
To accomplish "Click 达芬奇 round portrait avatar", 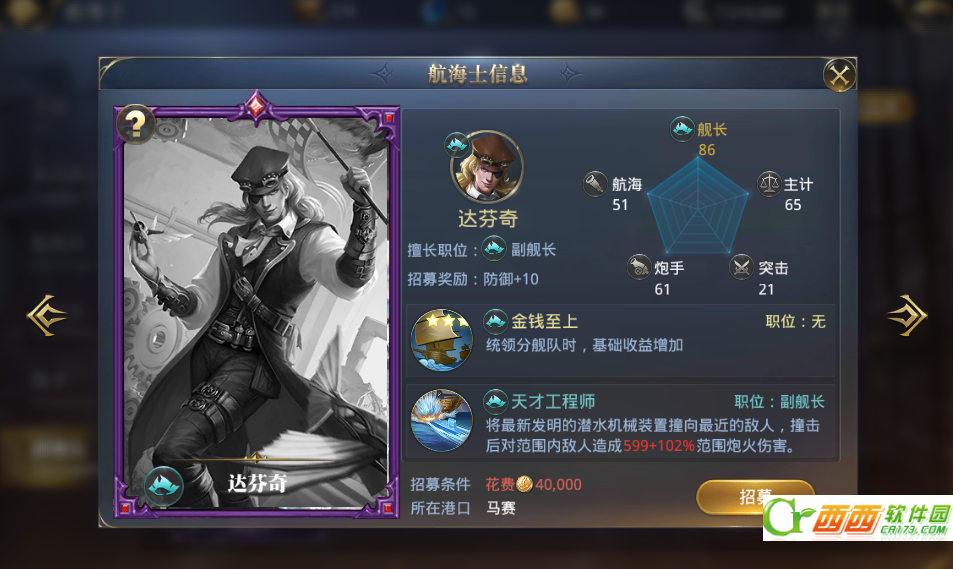I will [x=486, y=167].
